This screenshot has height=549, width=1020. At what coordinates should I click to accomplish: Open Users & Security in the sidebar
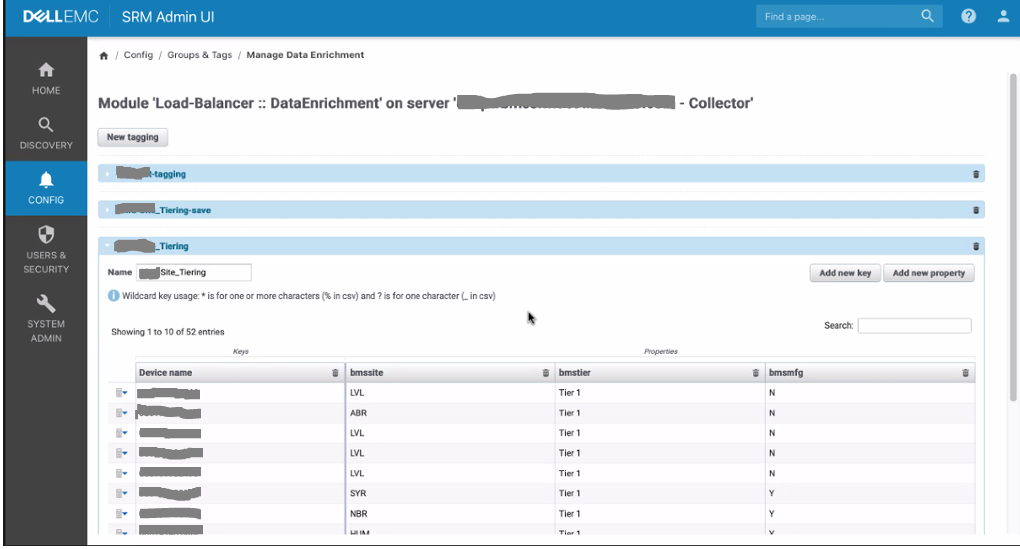coord(46,249)
